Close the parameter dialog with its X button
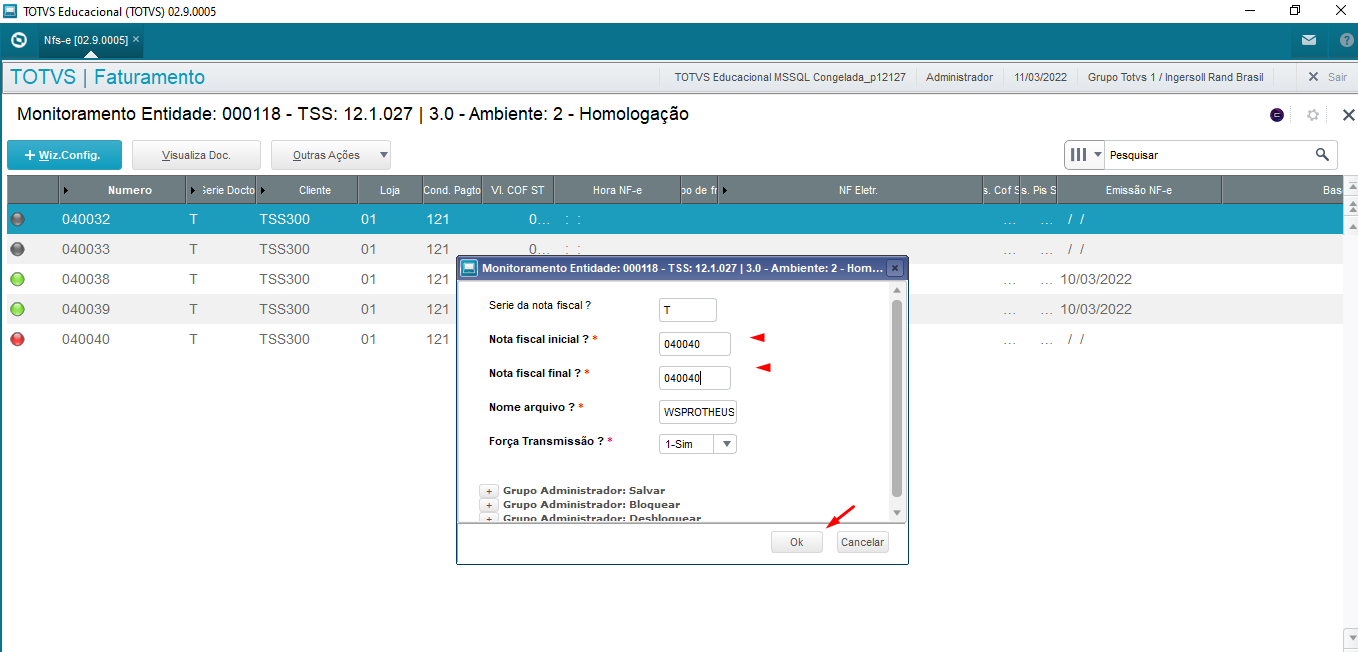This screenshot has height=652, width=1358. tap(895, 268)
